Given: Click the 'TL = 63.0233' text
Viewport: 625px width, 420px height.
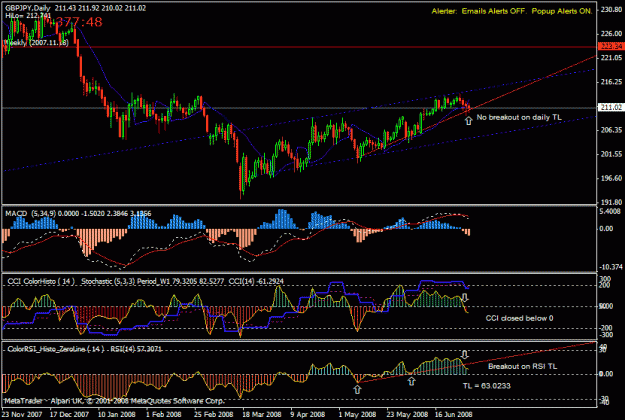Looking at the screenshot, I should click(x=487, y=386).
